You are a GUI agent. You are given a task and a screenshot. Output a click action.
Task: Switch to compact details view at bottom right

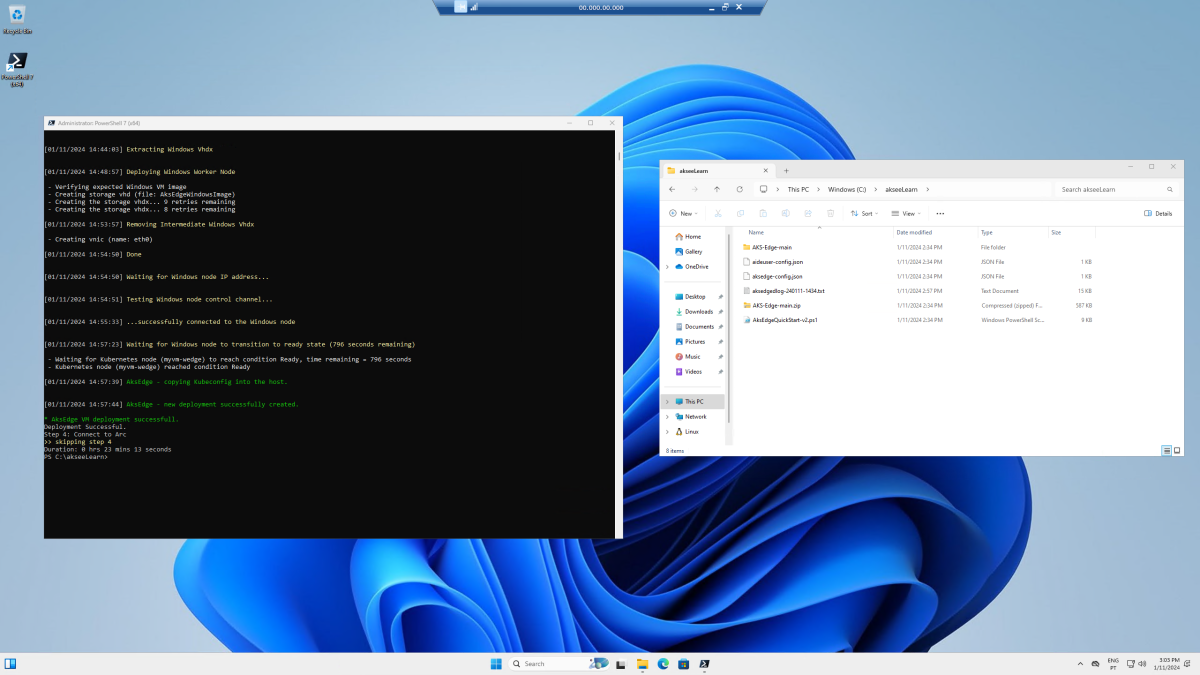pyautogui.click(x=1165, y=450)
